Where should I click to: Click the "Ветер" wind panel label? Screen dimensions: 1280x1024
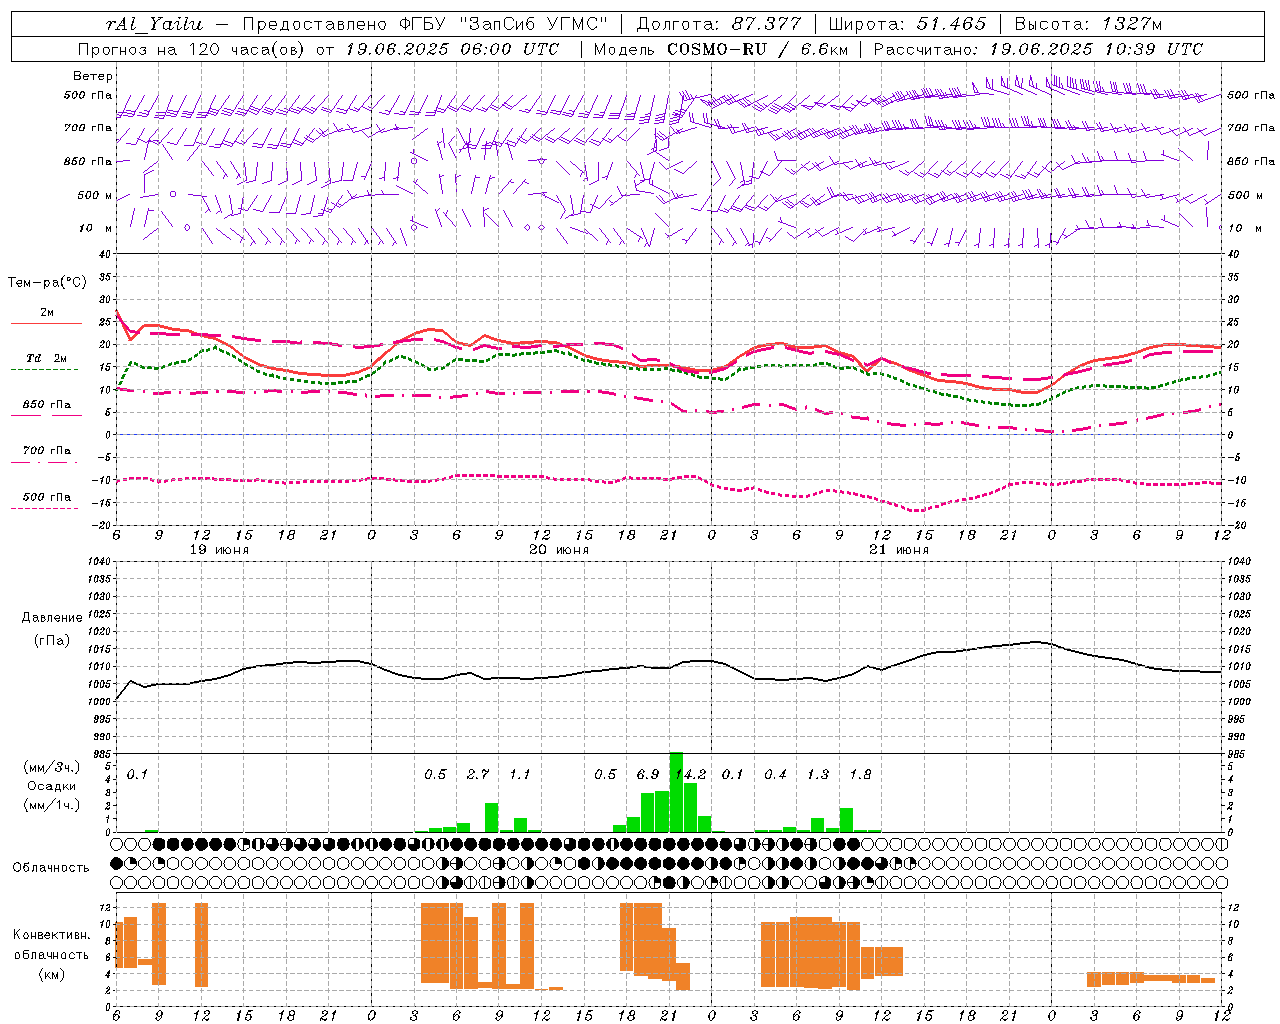93,76
